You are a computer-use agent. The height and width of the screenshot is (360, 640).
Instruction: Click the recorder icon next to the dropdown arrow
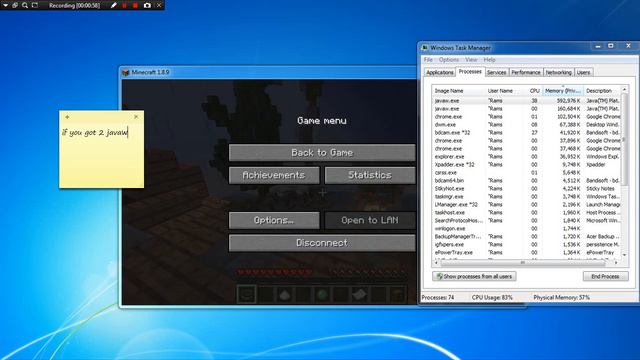15,5
